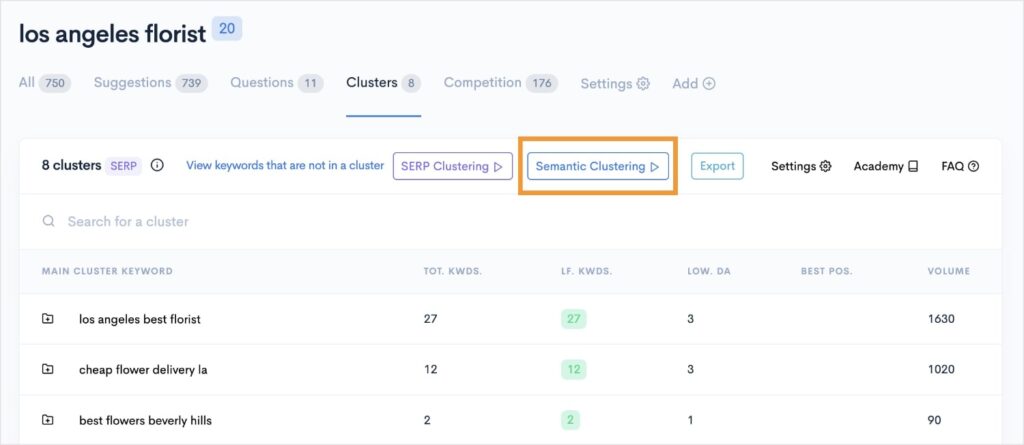
Task: Open the Suggestions tab
Action: pos(151,83)
